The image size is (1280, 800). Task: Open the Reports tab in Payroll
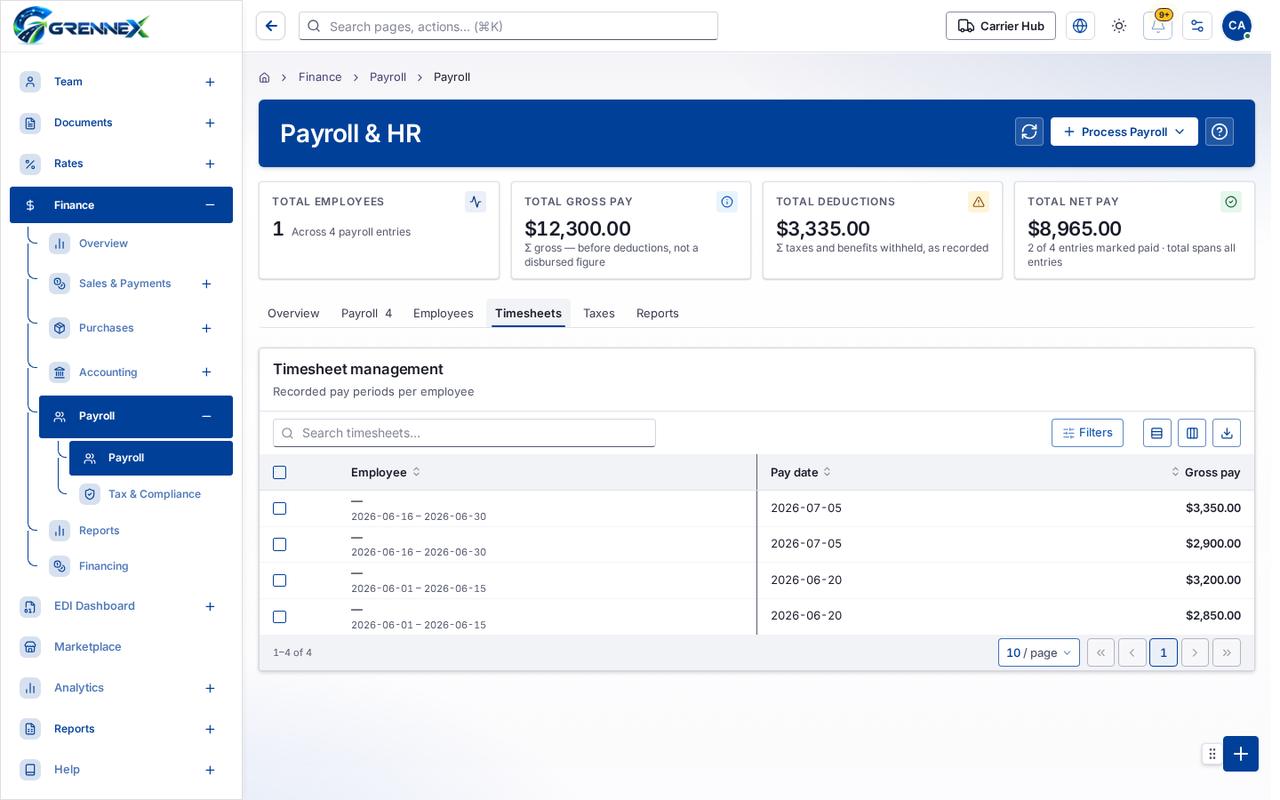coord(657,313)
